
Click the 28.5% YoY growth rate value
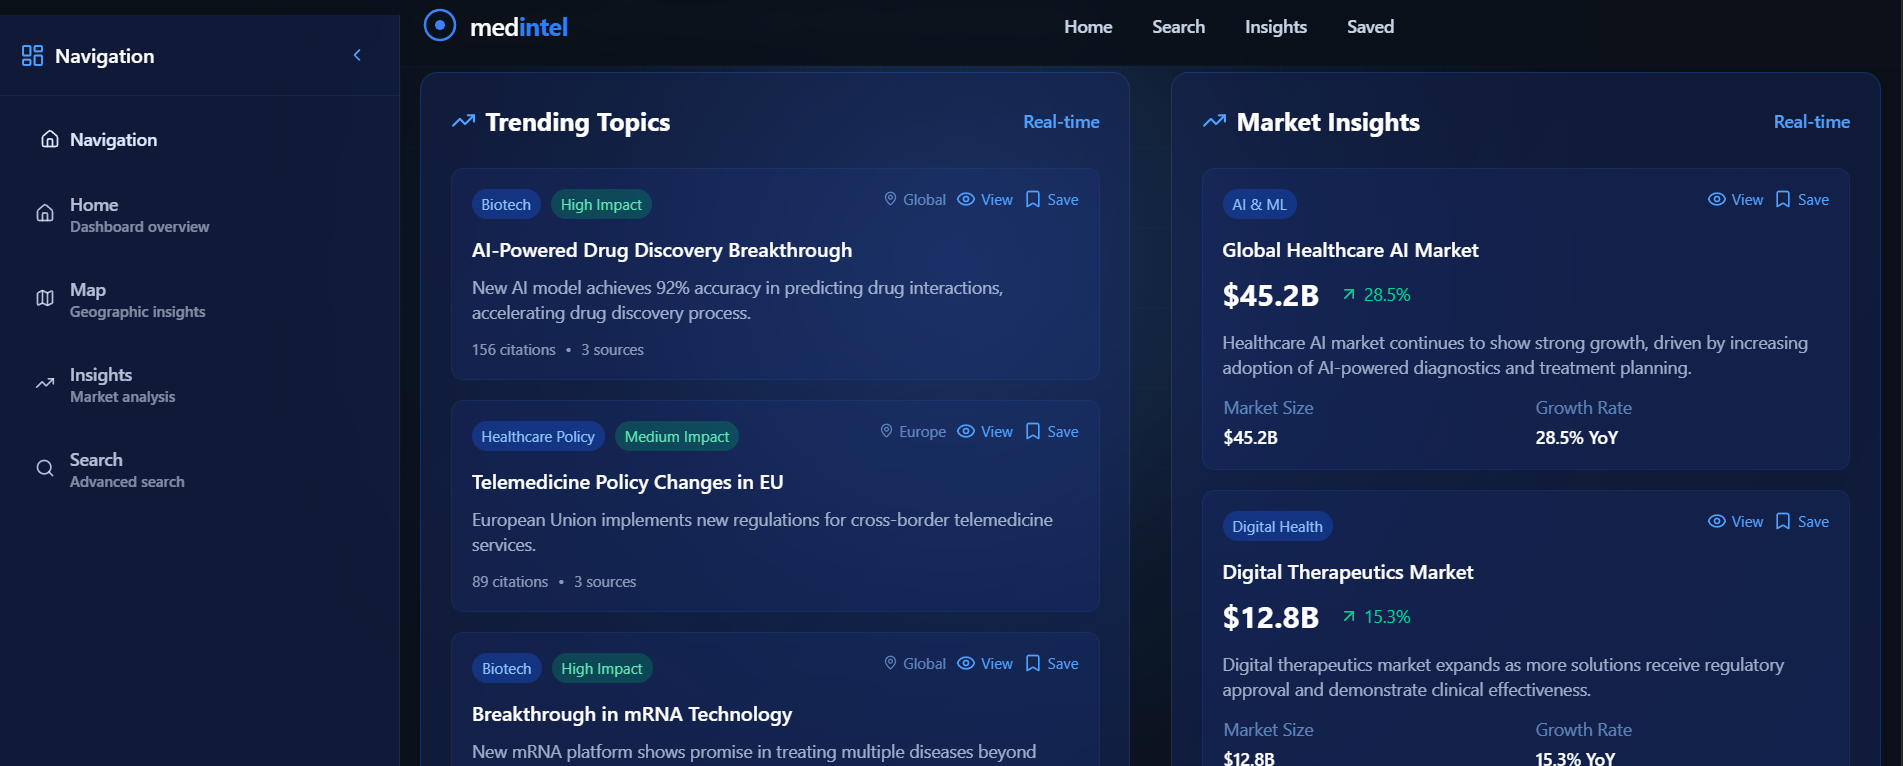pos(1577,437)
